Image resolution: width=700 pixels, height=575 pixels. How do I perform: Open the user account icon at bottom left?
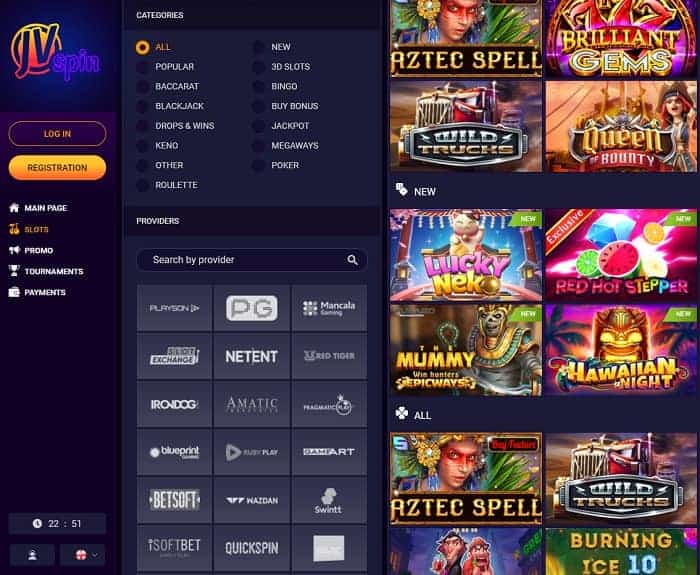[32, 555]
